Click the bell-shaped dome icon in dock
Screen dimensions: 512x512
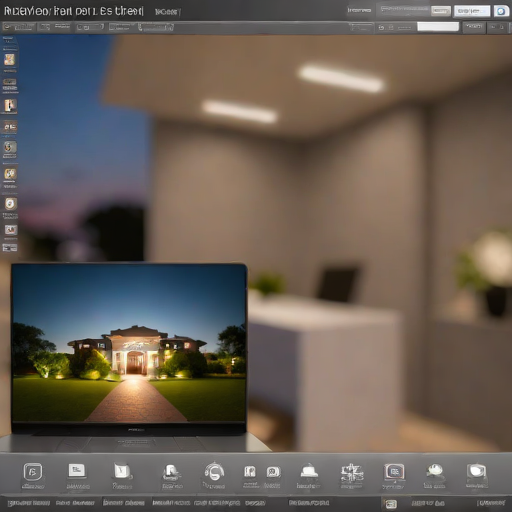[x=309, y=471]
